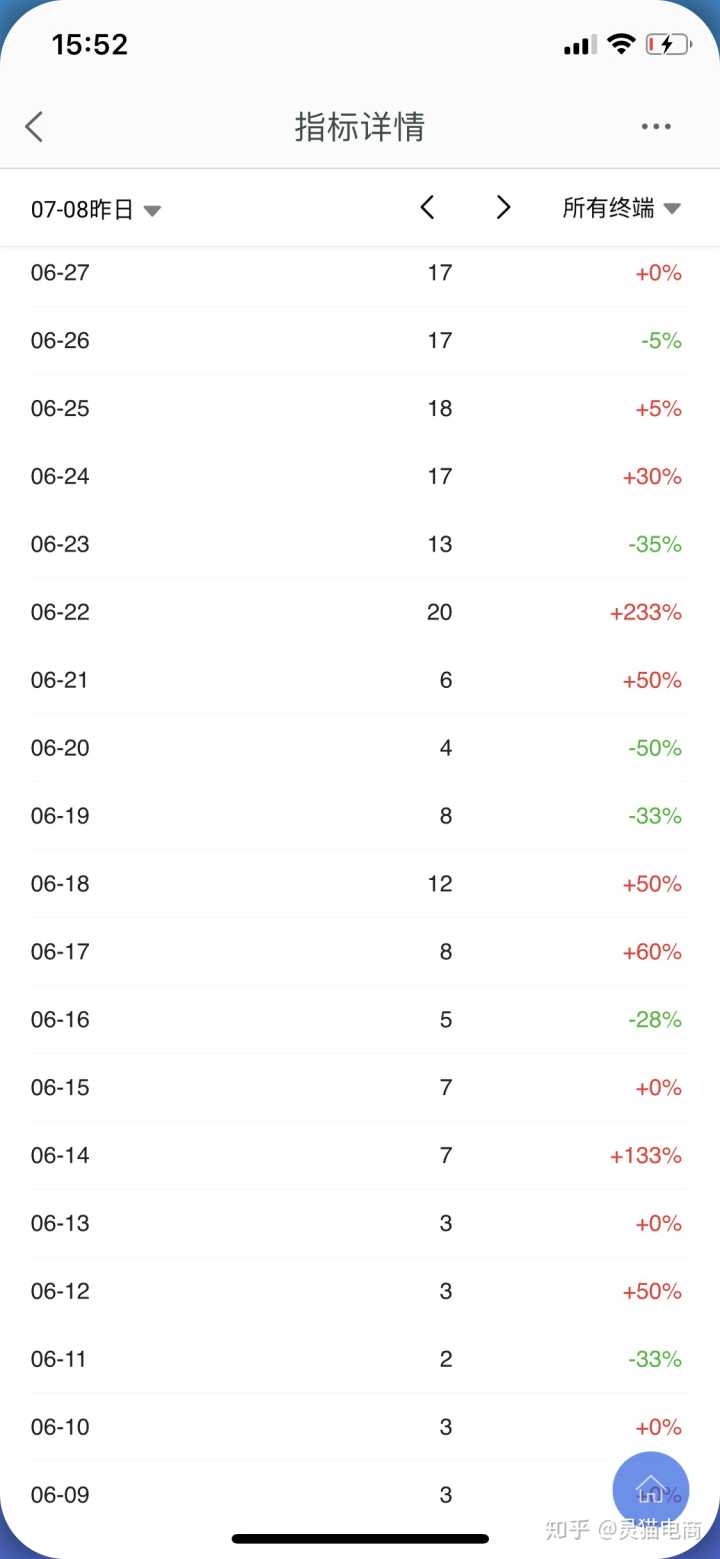Tap the 指标详情 page title
The height and width of the screenshot is (1559, 720).
[x=360, y=127]
